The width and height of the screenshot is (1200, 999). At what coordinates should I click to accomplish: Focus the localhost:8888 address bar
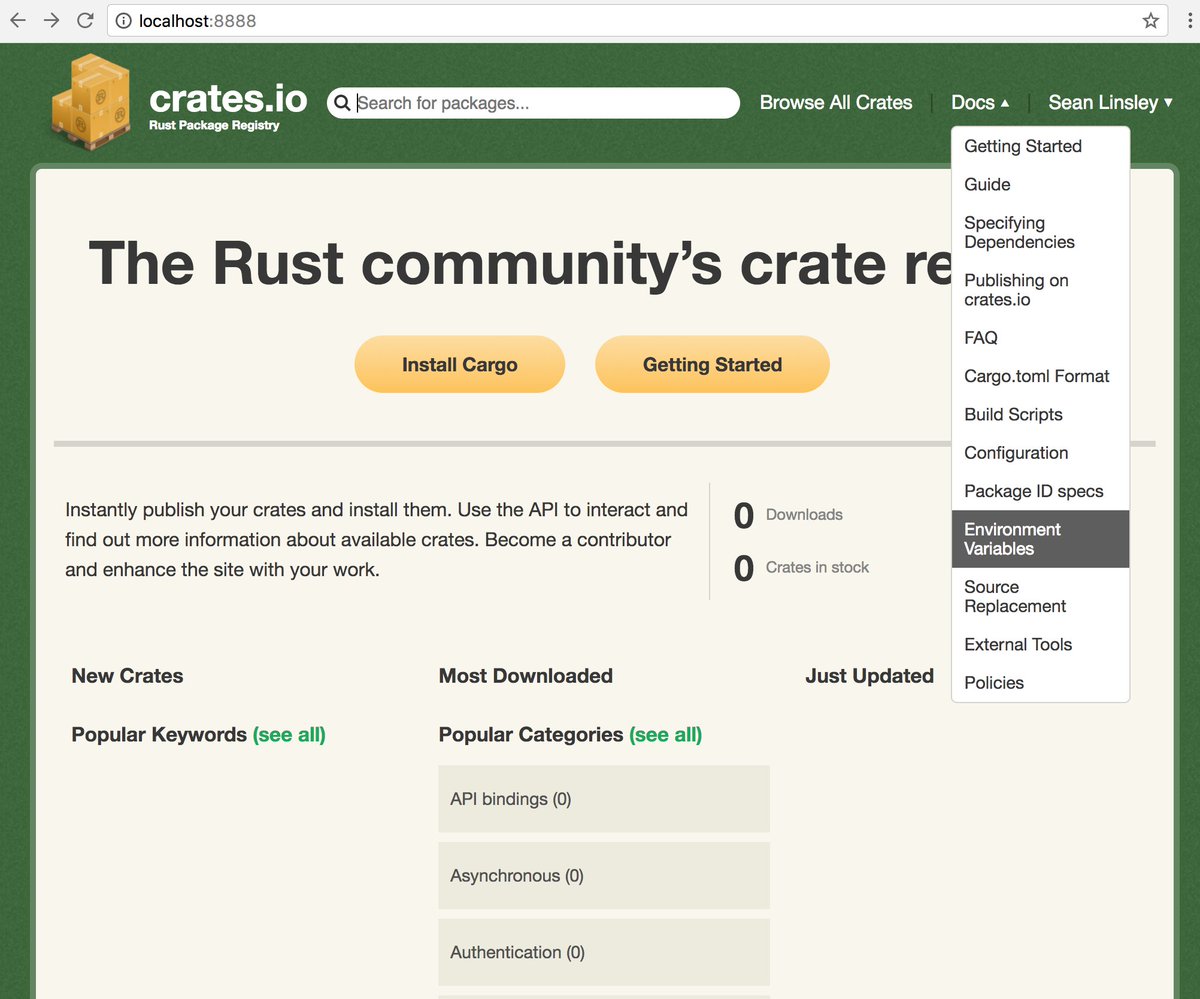(x=636, y=20)
